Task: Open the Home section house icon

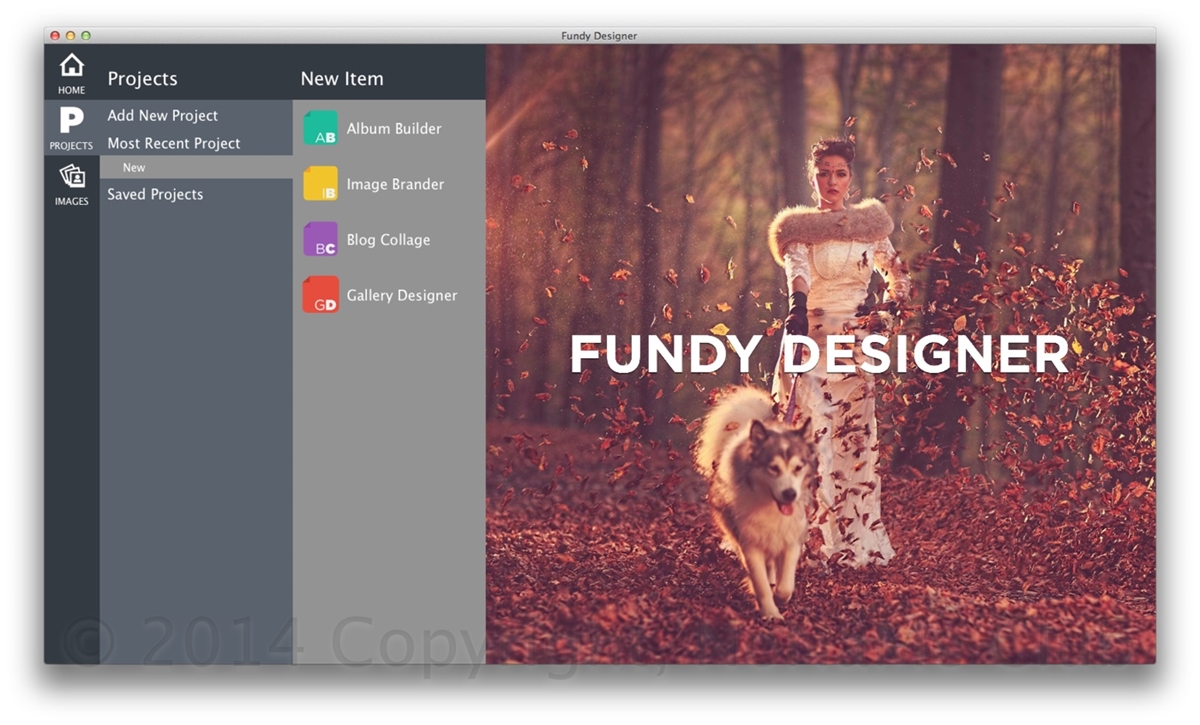Action: pos(71,66)
